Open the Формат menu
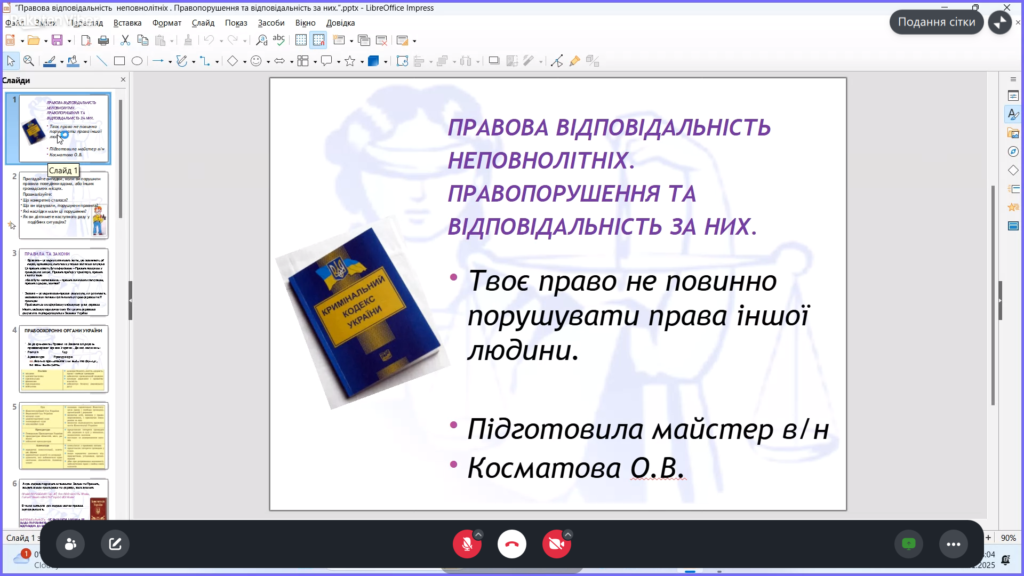Viewport: 1024px width, 576px height. [167, 21]
